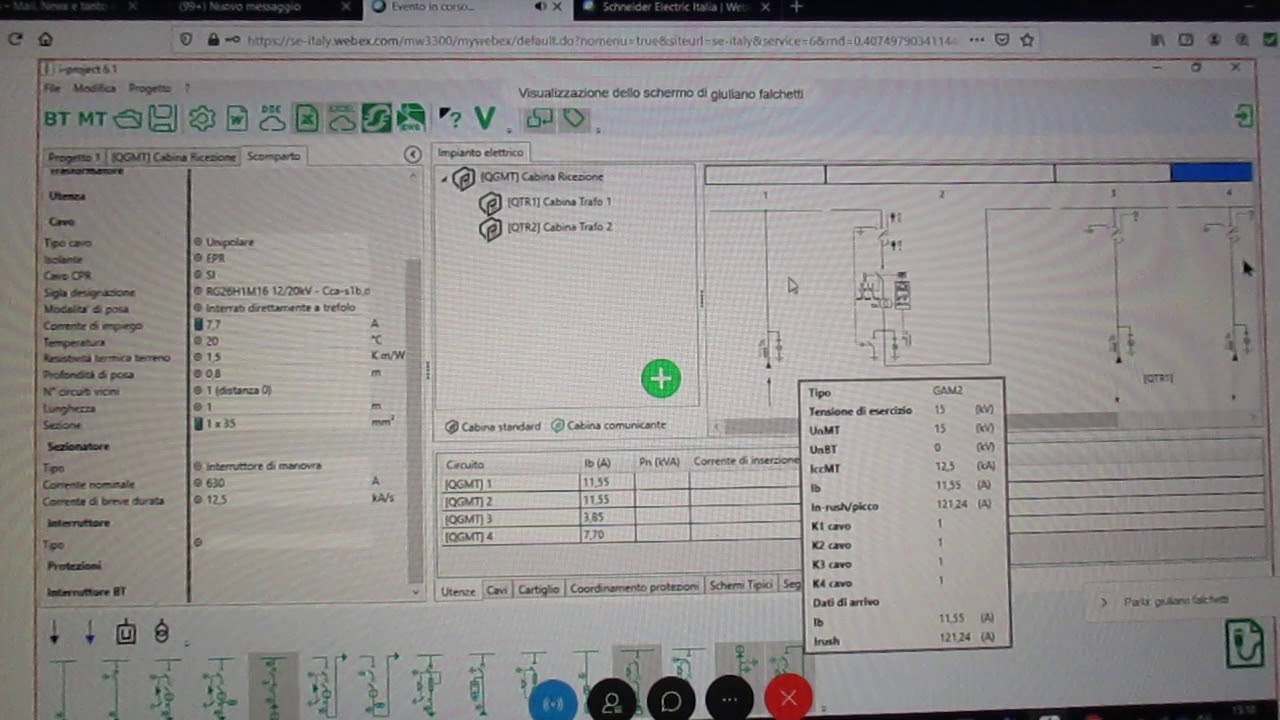This screenshot has width=1280, height=720.
Task: Click the Tipo cavo Unipolare value
Action: click(230, 243)
